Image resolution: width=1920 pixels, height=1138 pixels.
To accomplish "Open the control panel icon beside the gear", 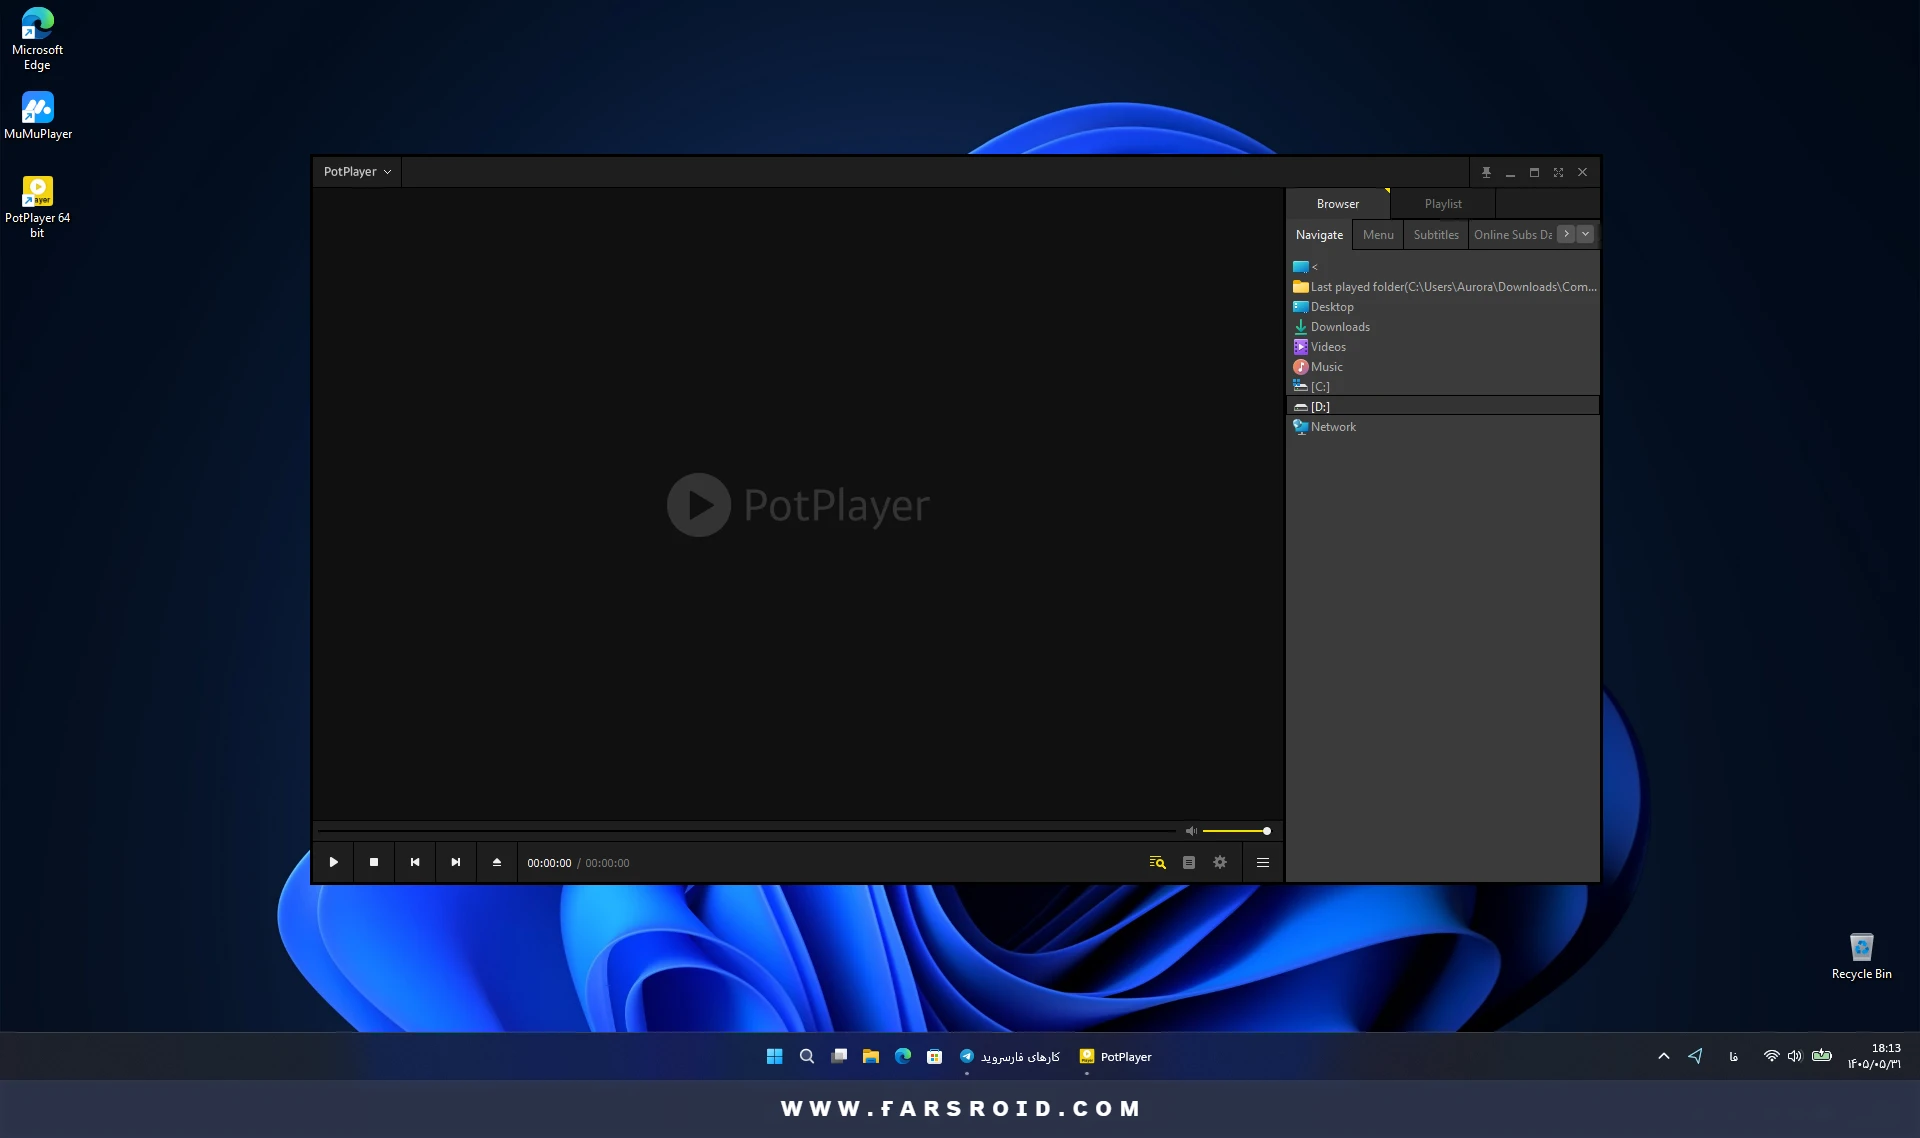I will click(1189, 862).
